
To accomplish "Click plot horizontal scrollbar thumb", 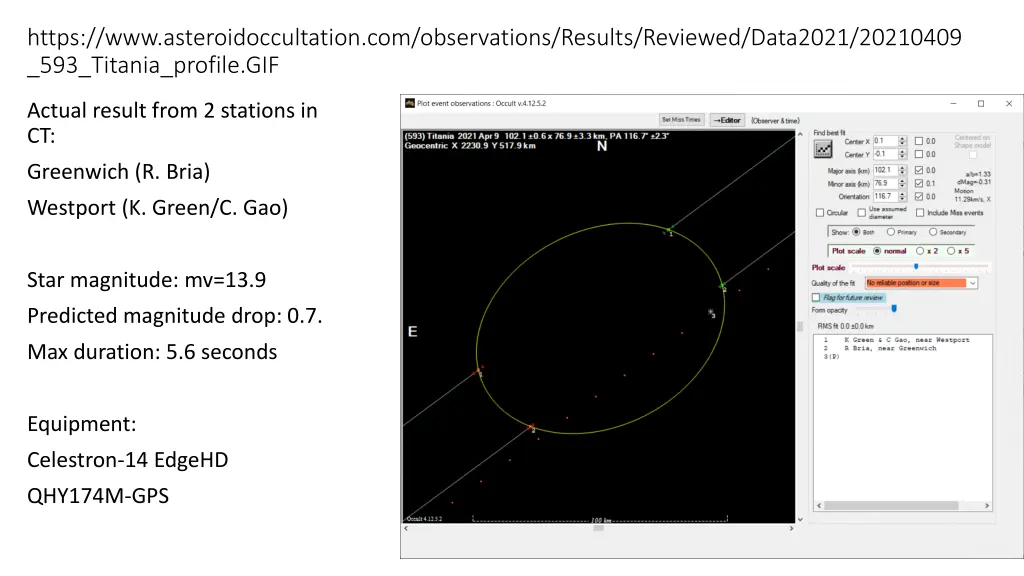I will pyautogui.click(x=598, y=528).
